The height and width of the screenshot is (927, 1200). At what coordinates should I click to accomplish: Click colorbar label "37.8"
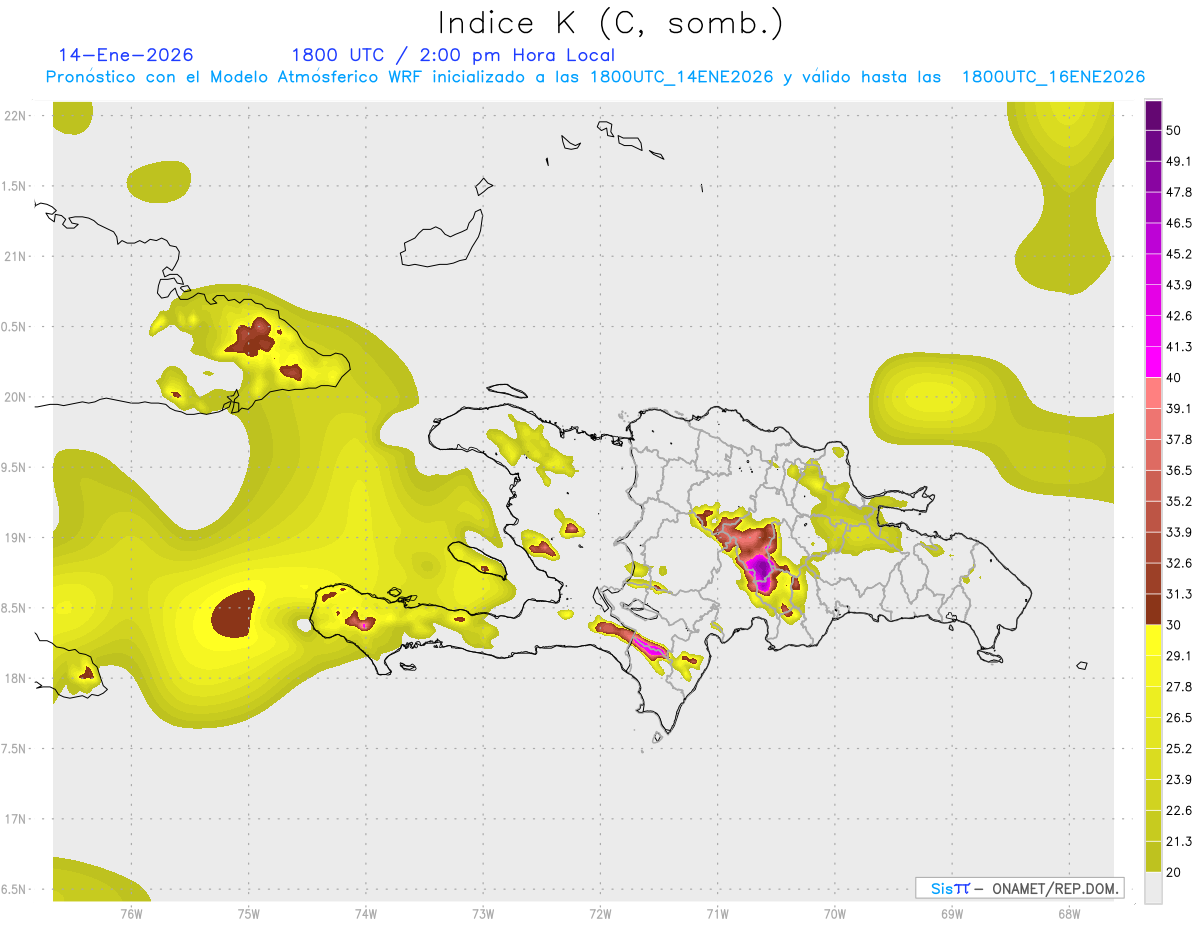tap(1178, 439)
